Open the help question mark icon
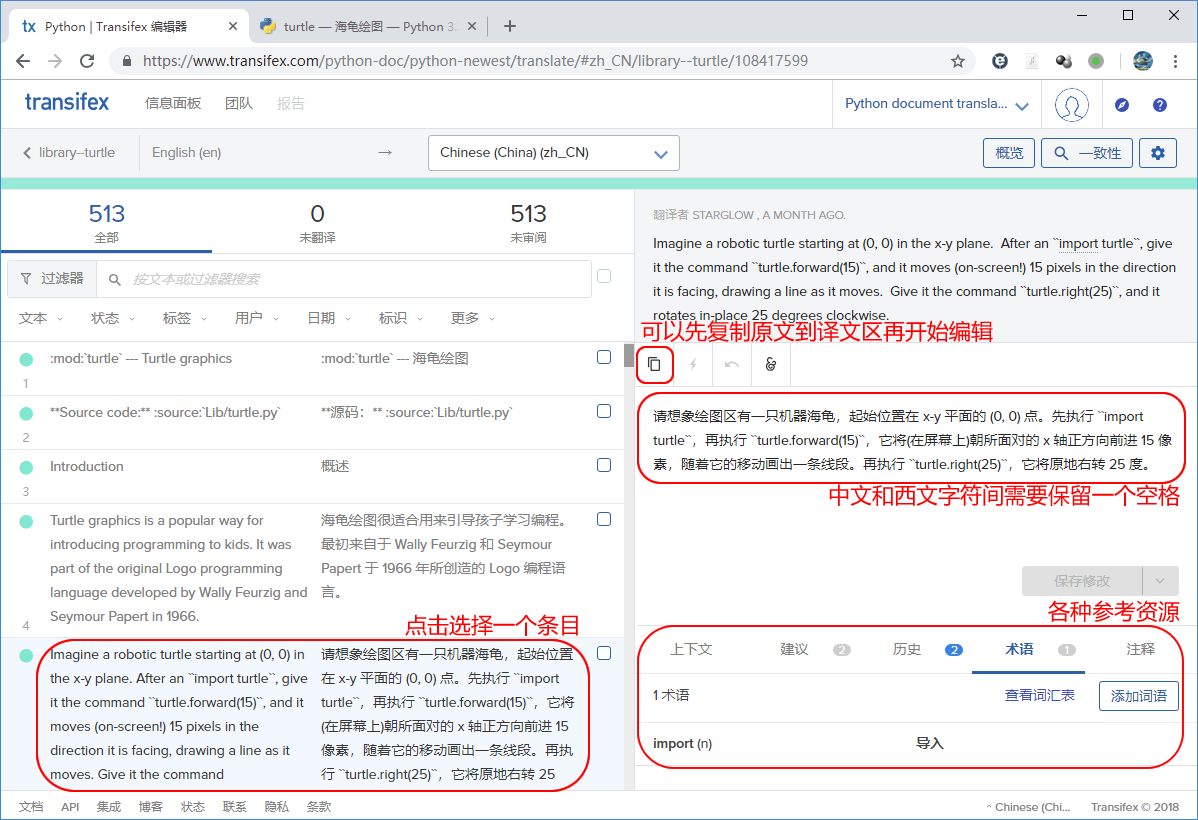Screen dimensions: 1198x820 coord(1160,105)
